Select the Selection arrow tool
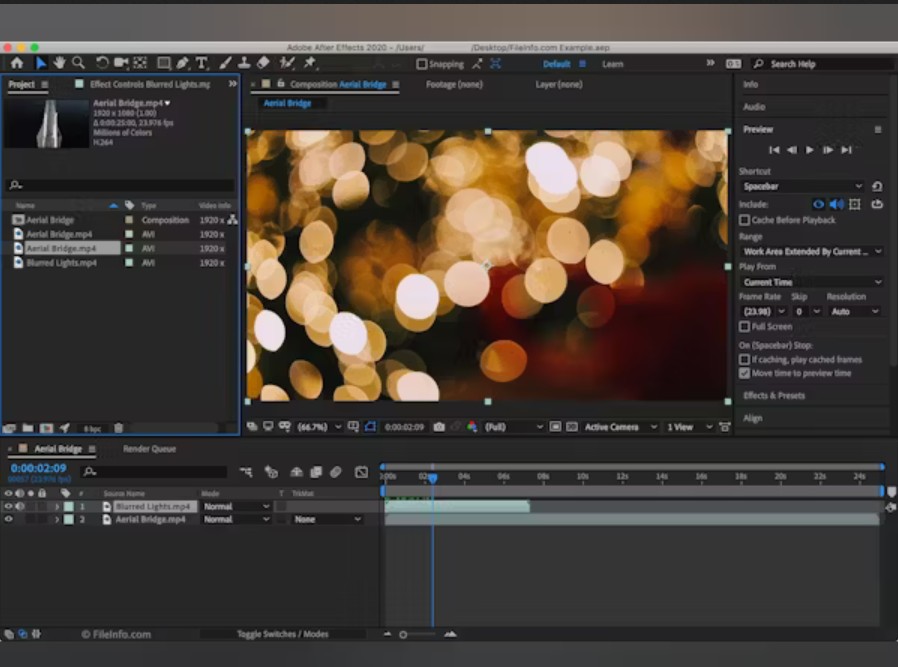Image resolution: width=898 pixels, height=667 pixels. tap(41, 63)
